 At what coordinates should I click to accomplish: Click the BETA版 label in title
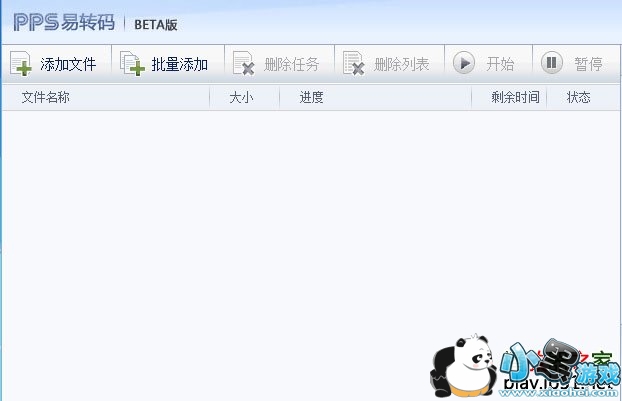156,25
